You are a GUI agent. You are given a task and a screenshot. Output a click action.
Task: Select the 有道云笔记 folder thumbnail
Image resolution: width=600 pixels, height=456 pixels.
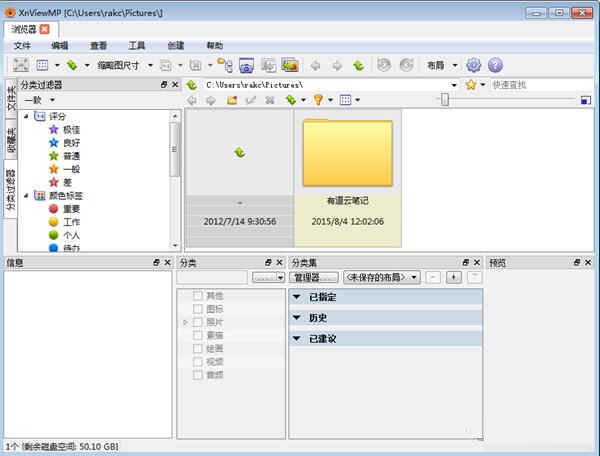[x=347, y=167]
